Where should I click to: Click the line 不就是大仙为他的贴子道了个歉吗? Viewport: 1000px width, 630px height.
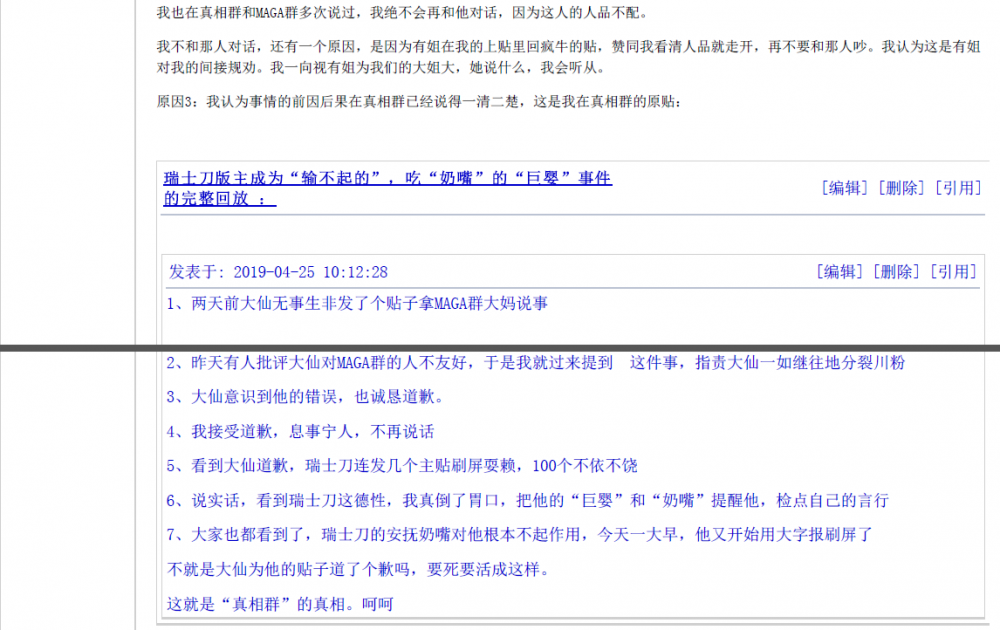pos(358,570)
